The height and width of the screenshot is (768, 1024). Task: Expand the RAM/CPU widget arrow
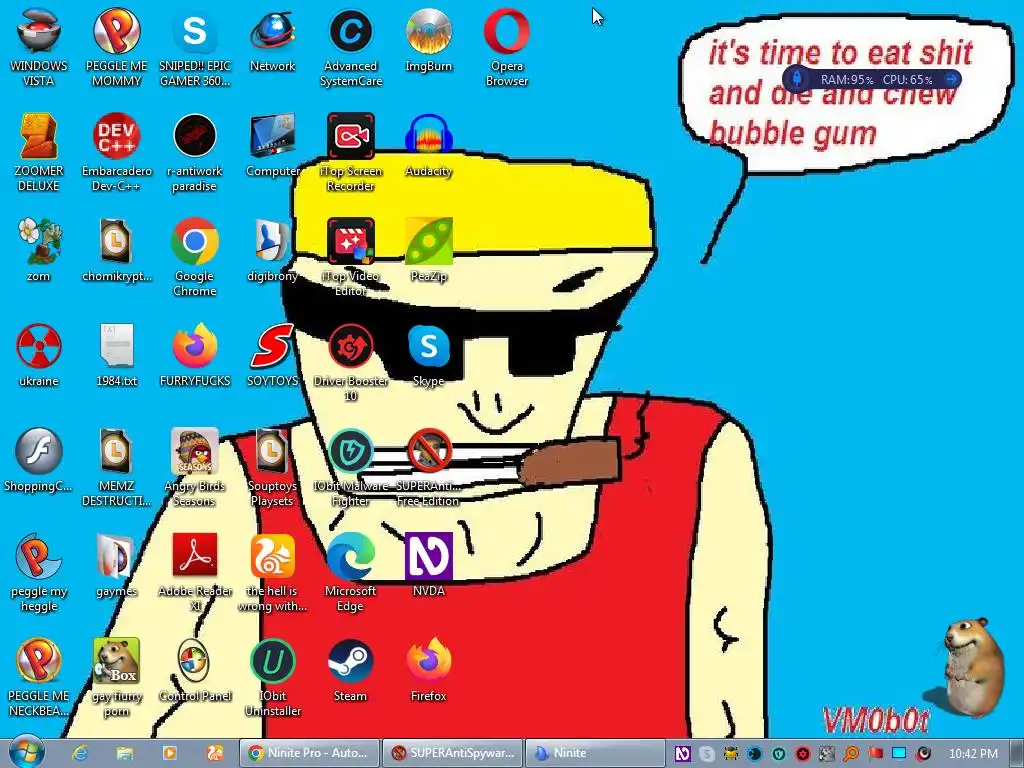952,79
